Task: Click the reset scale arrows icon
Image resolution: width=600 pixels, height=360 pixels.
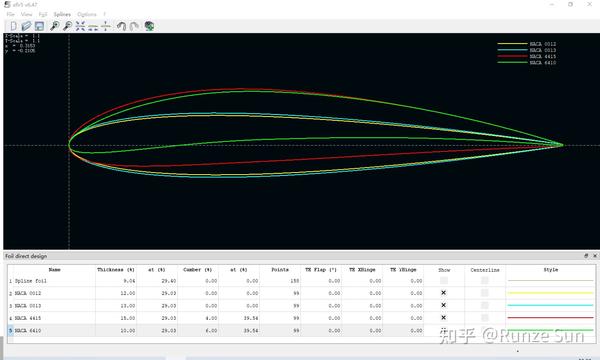Action: click(80, 26)
